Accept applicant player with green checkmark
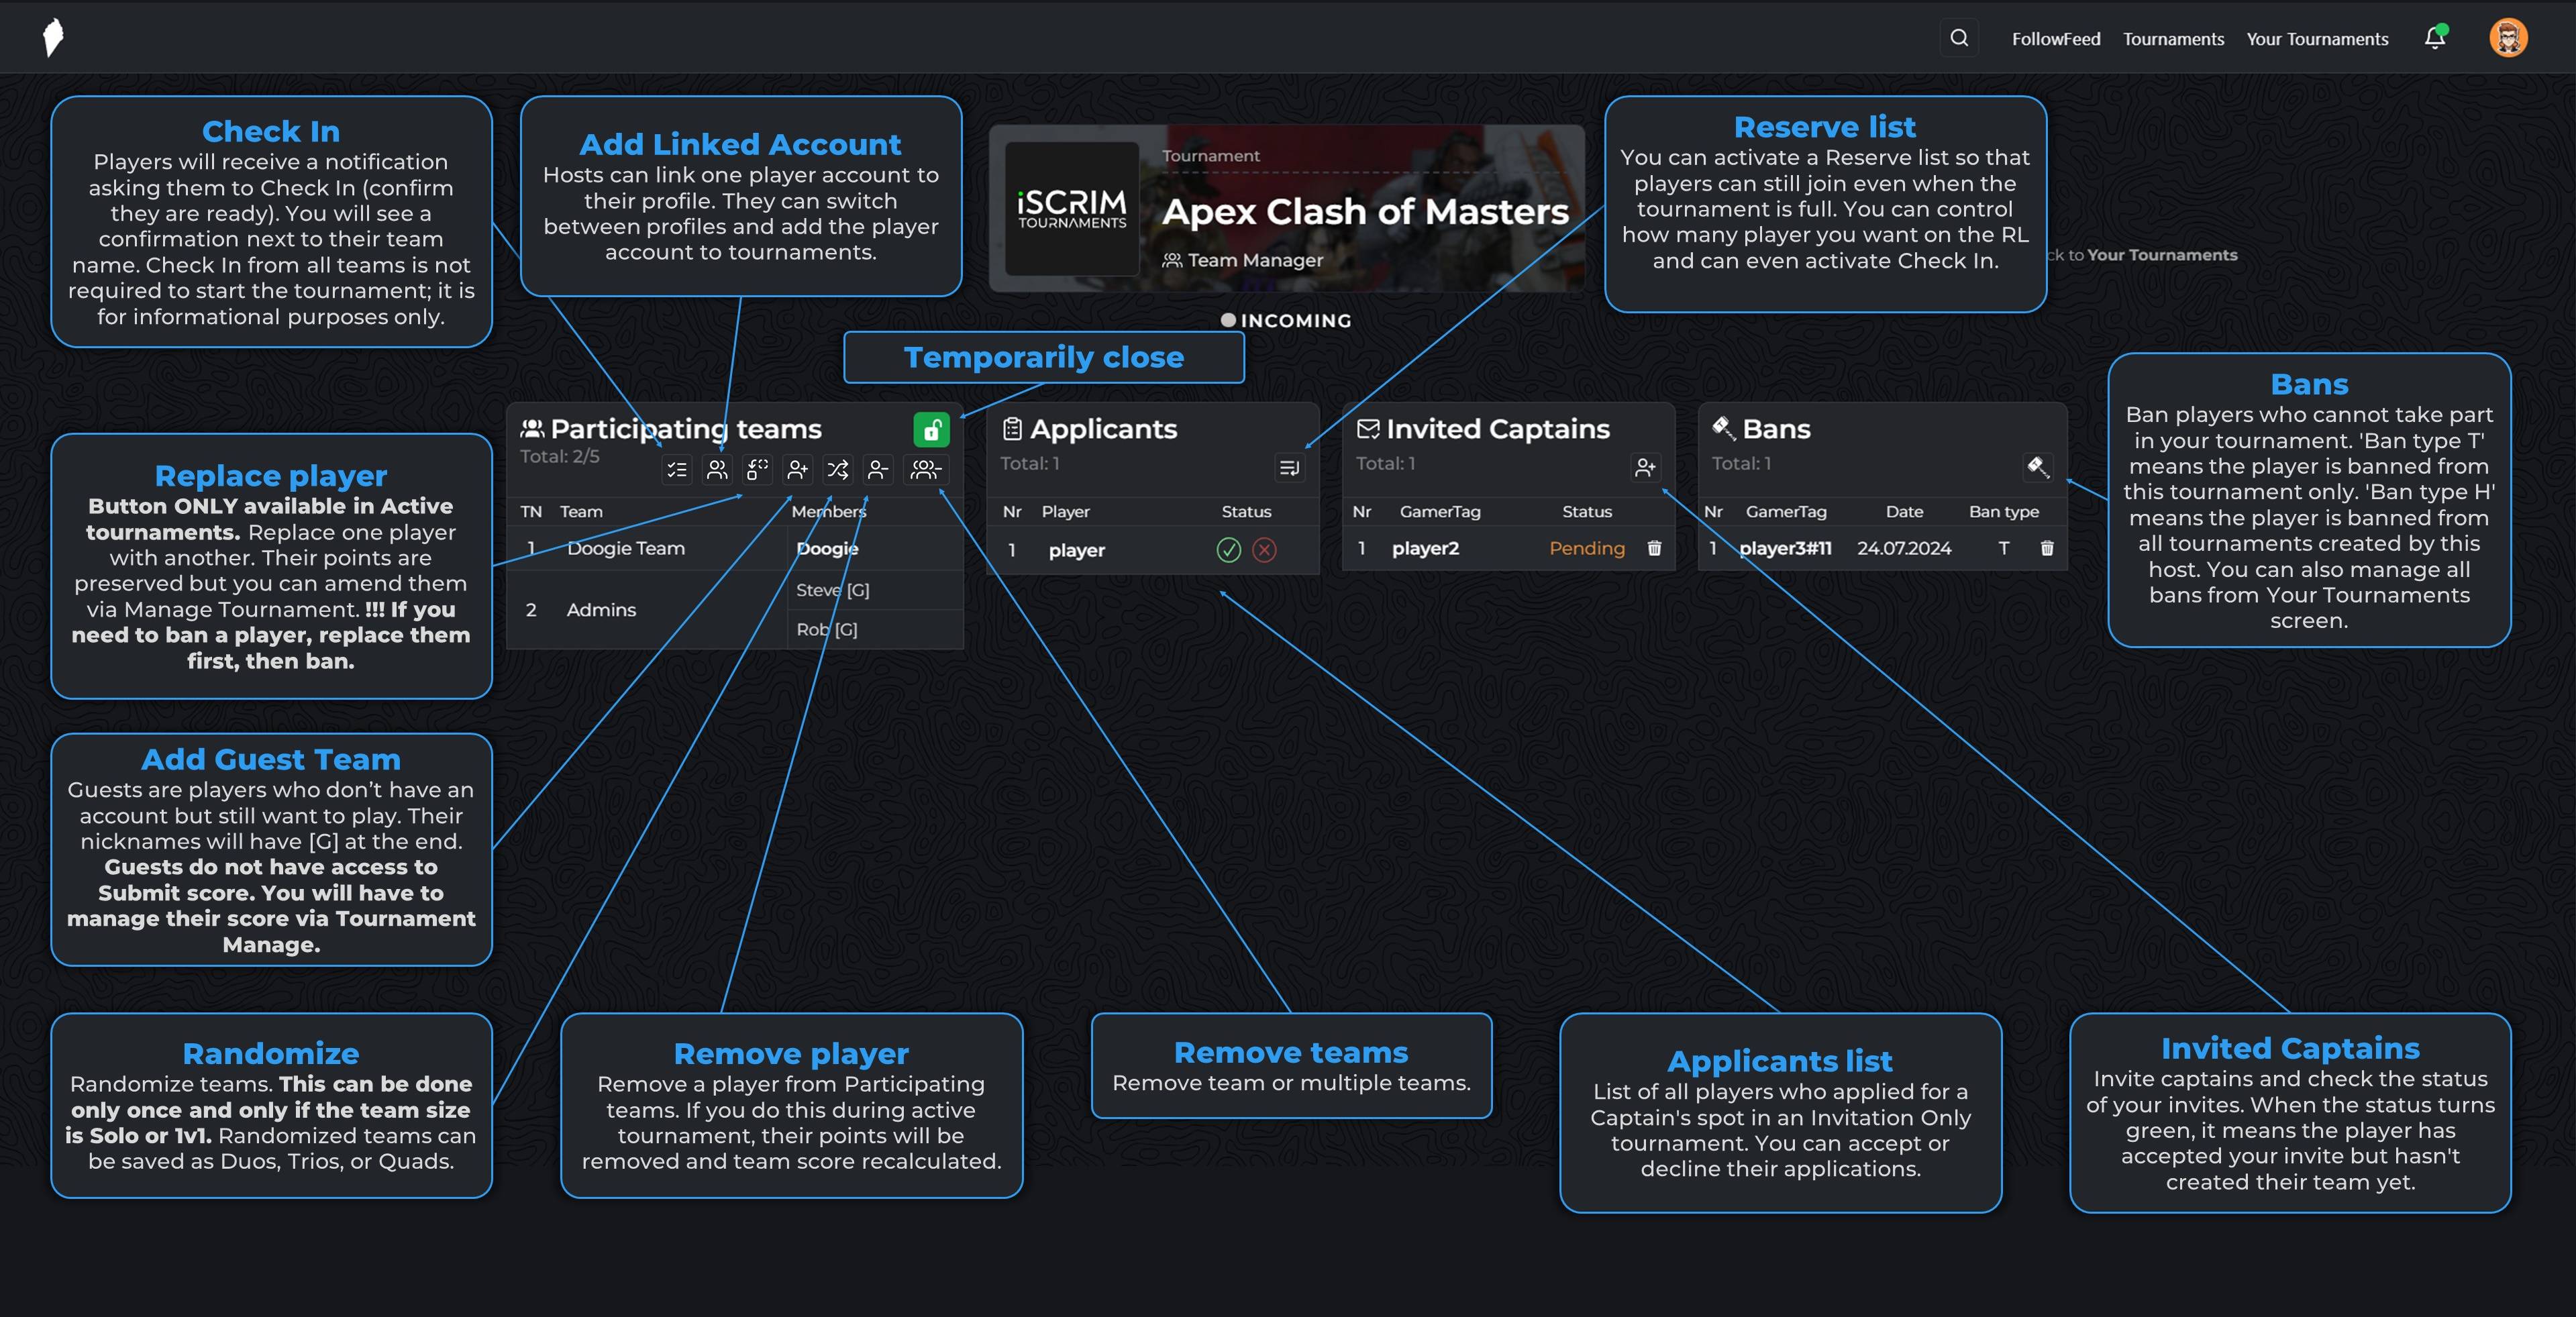Image resolution: width=2576 pixels, height=1317 pixels. 1228,550
